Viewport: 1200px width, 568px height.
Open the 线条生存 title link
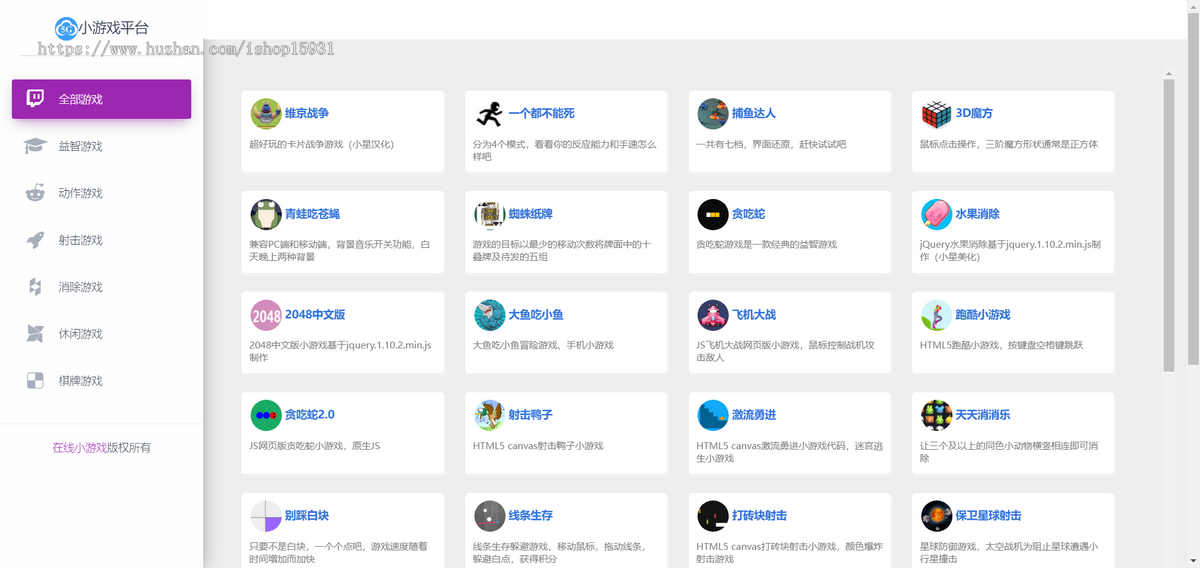[530, 516]
